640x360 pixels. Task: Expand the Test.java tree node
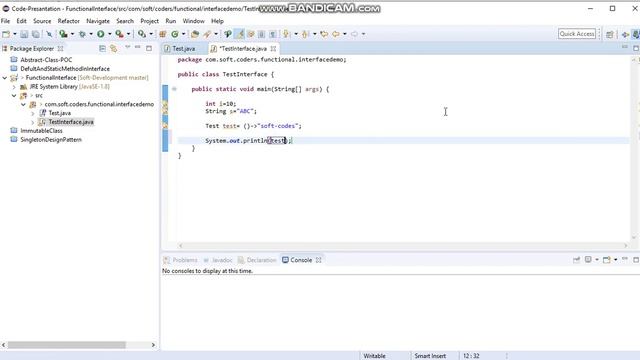(x=33, y=113)
